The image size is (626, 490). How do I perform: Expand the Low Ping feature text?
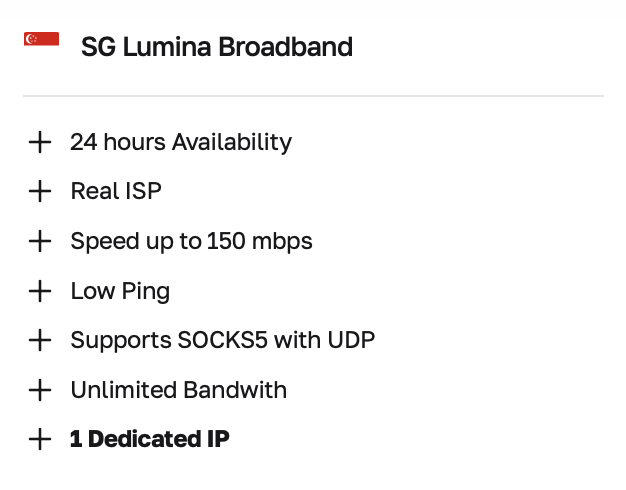point(120,291)
